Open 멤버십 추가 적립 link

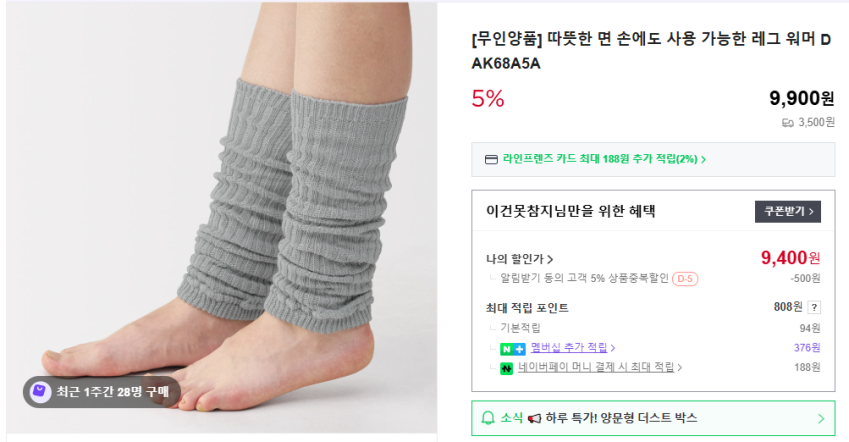(573, 348)
